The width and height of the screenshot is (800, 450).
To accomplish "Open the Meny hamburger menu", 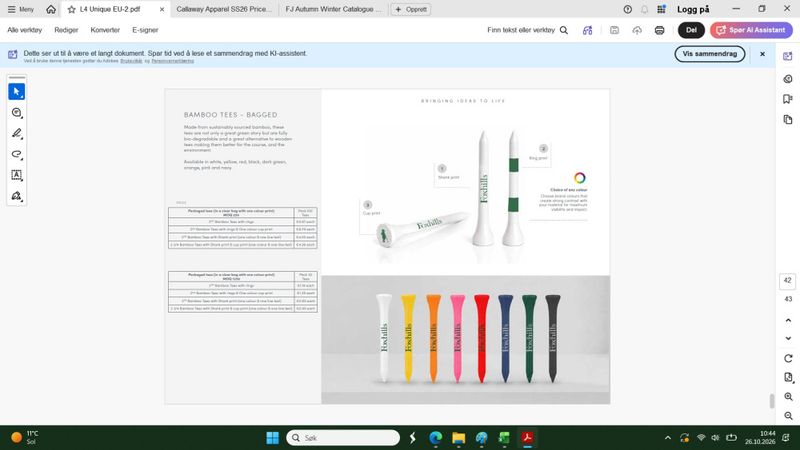I will 20,9.
